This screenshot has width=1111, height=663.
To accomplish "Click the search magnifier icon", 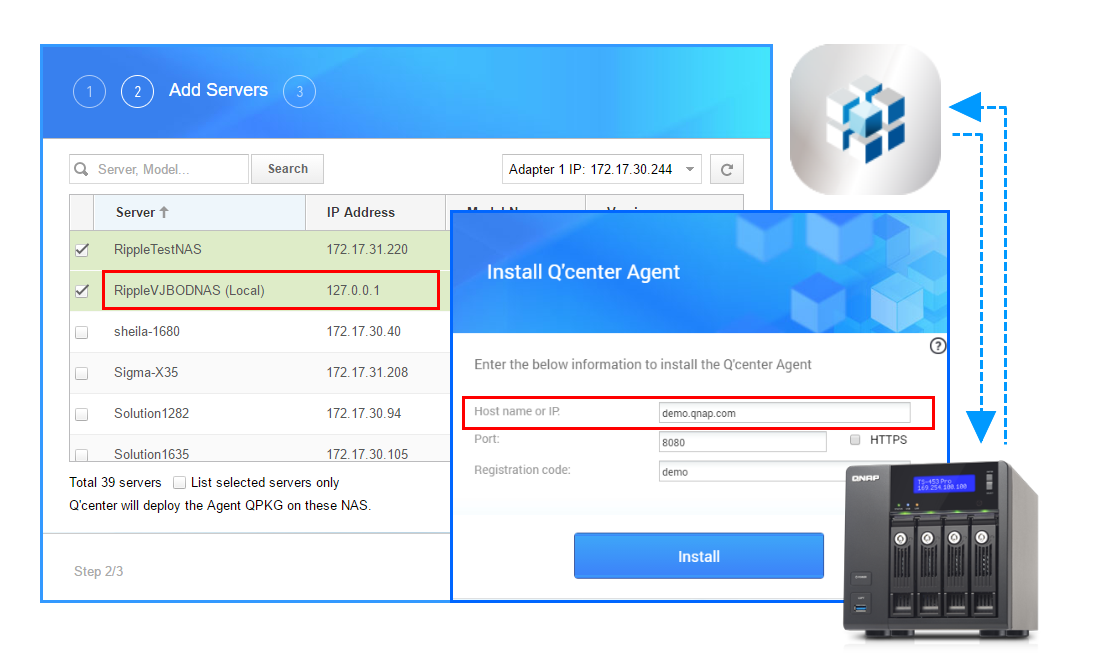I will pos(82,170).
